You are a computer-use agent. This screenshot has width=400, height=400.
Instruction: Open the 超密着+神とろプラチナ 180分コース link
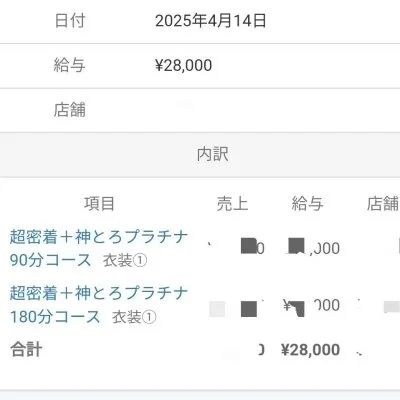coord(99,305)
